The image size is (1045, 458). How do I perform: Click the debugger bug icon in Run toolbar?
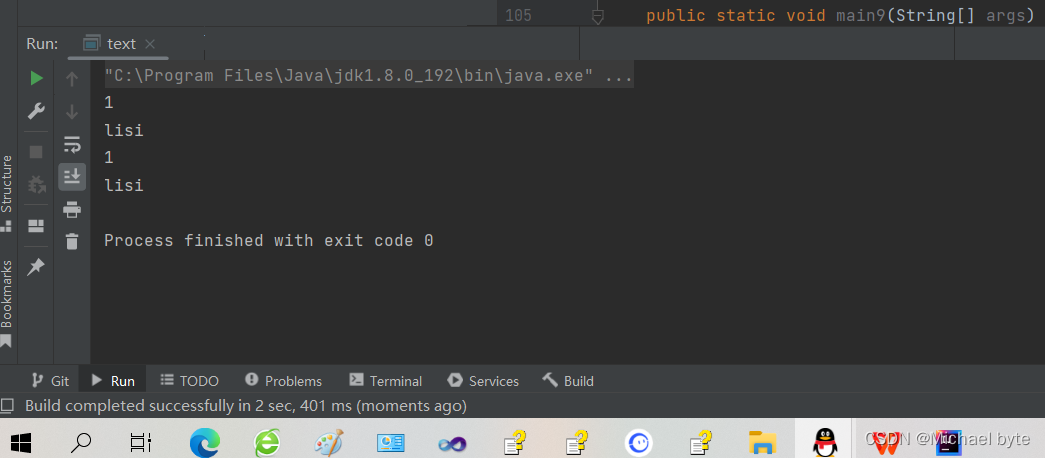tap(36, 185)
